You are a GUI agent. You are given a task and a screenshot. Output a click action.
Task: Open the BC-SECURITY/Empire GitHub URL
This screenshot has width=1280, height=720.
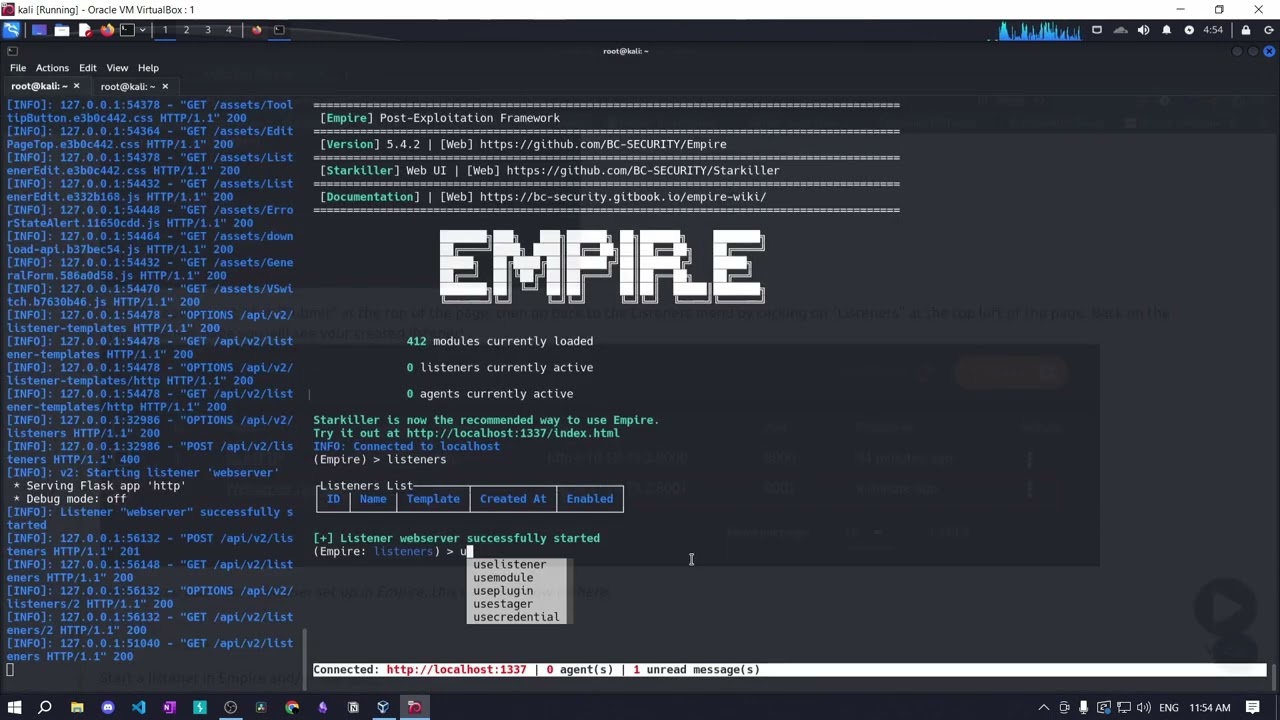(603, 144)
